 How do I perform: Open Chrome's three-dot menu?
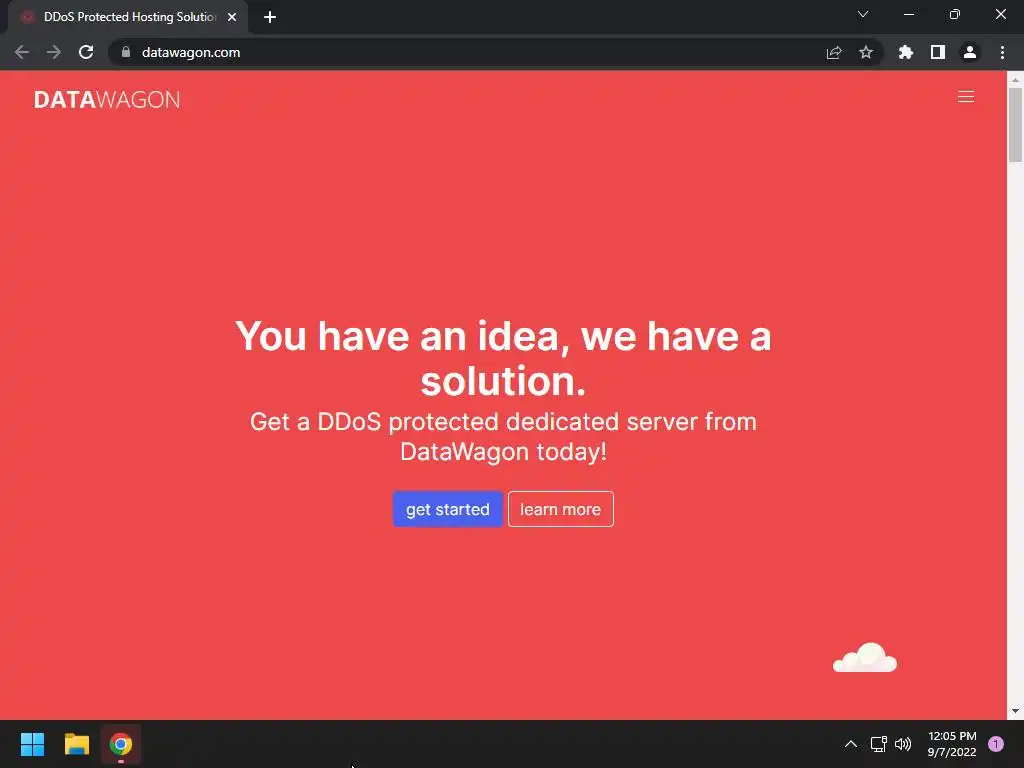tap(1002, 52)
